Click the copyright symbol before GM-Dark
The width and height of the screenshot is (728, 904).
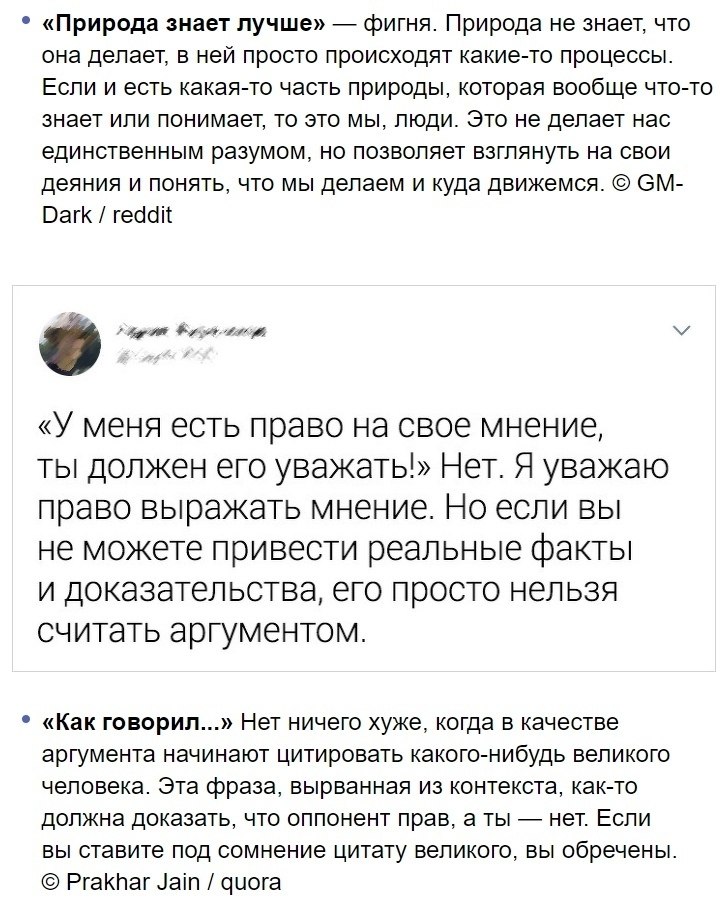click(616, 183)
